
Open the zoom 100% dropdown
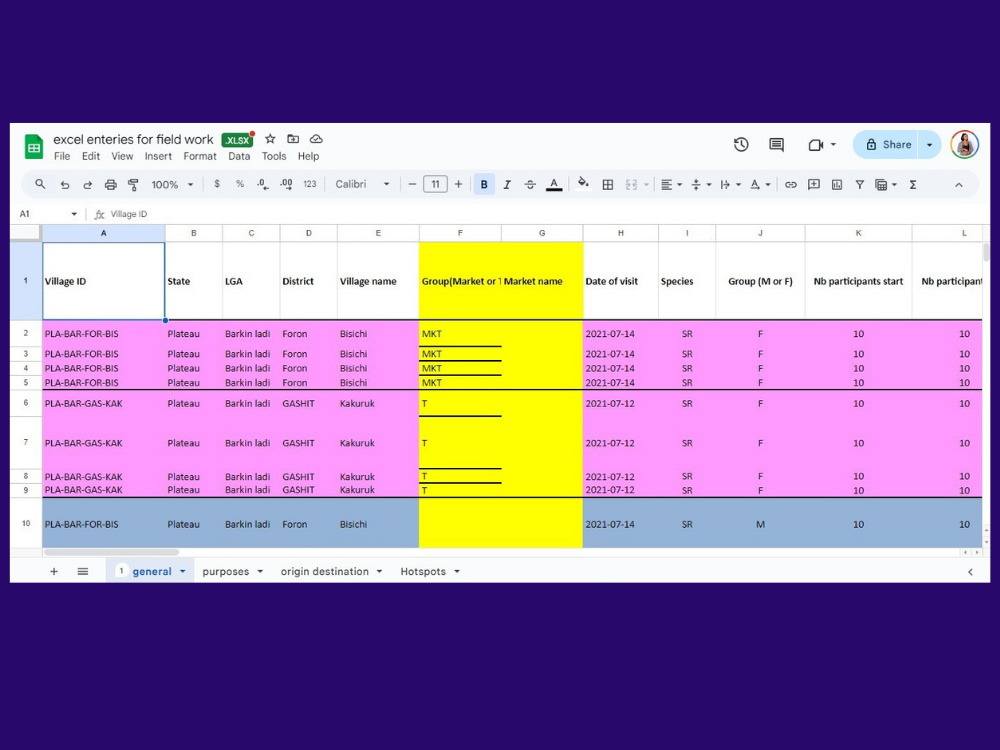point(172,185)
